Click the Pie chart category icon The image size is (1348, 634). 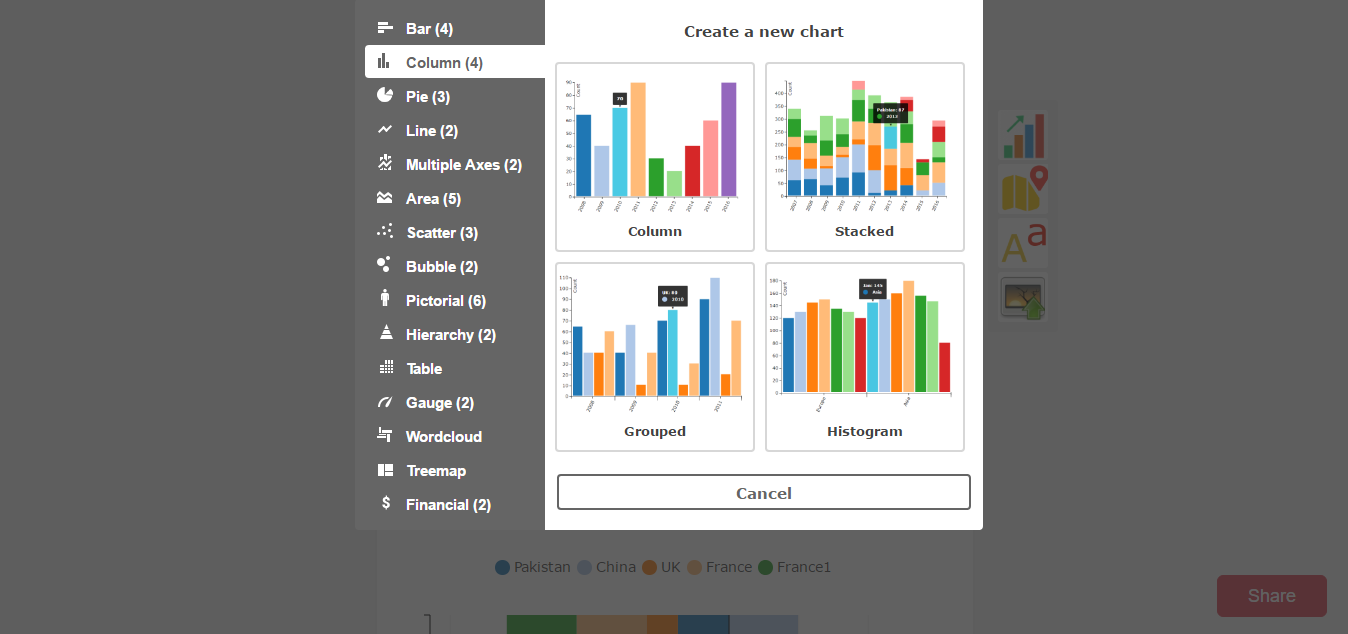[x=385, y=96]
